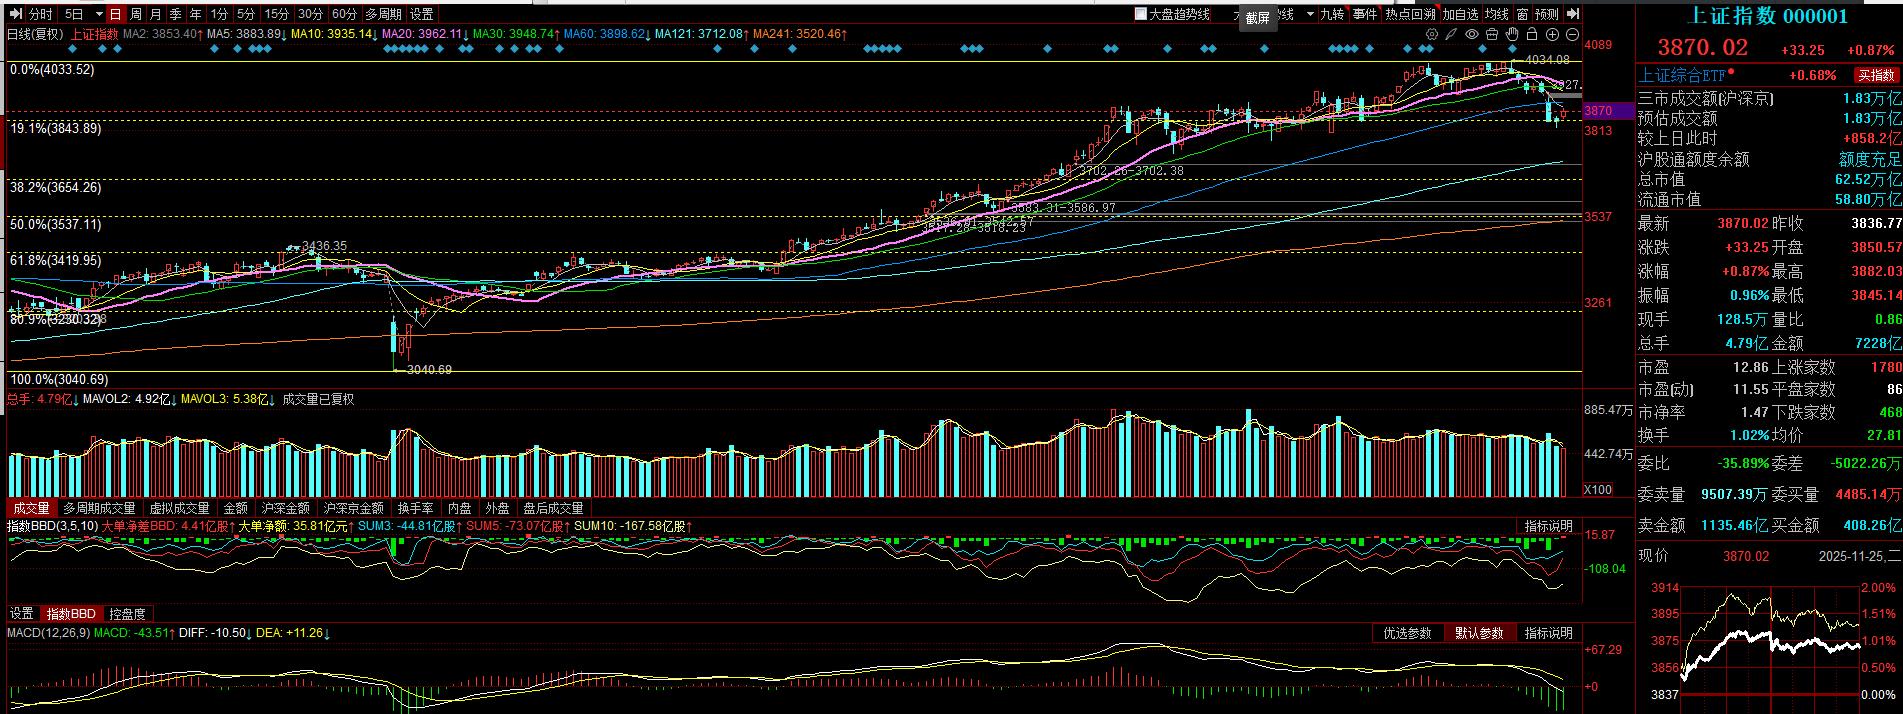The width and height of the screenshot is (1903, 714).
Task: Click 优选参数 for MACD
Action: [1408, 633]
